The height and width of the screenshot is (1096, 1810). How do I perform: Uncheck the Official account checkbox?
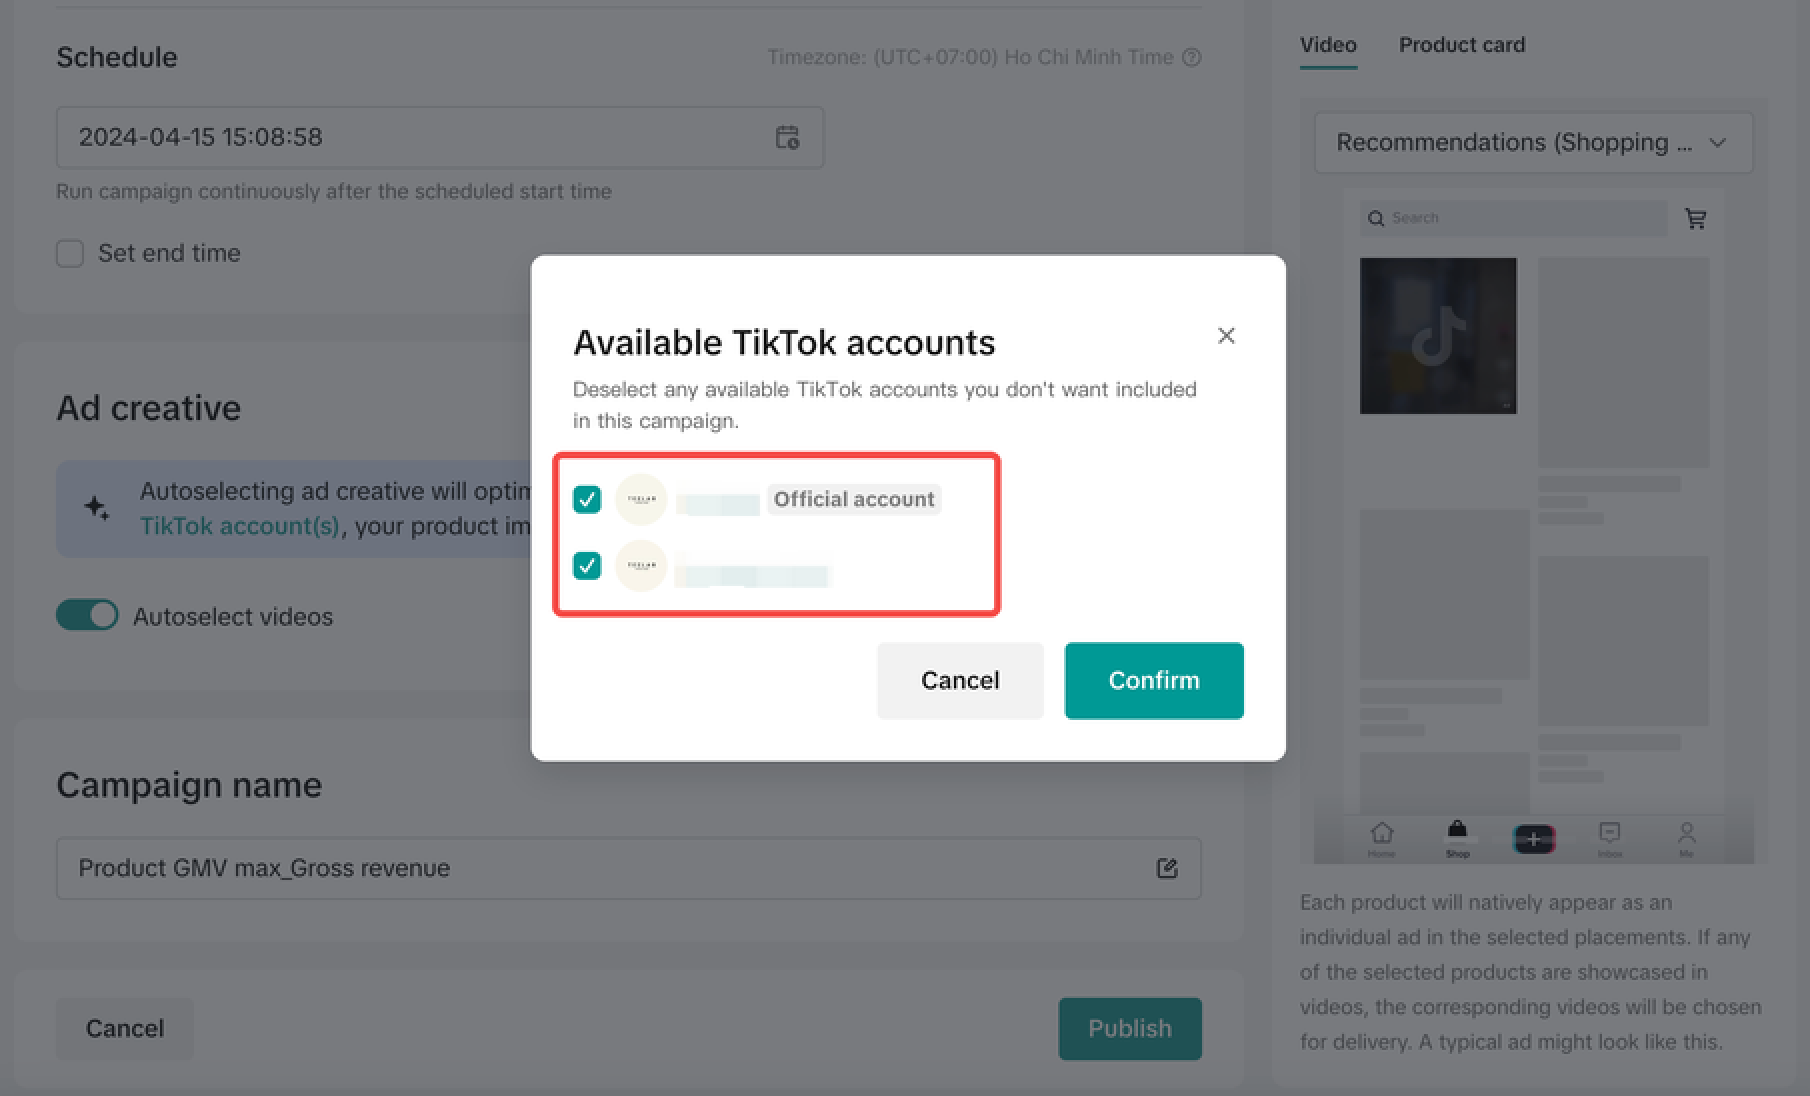(x=587, y=499)
